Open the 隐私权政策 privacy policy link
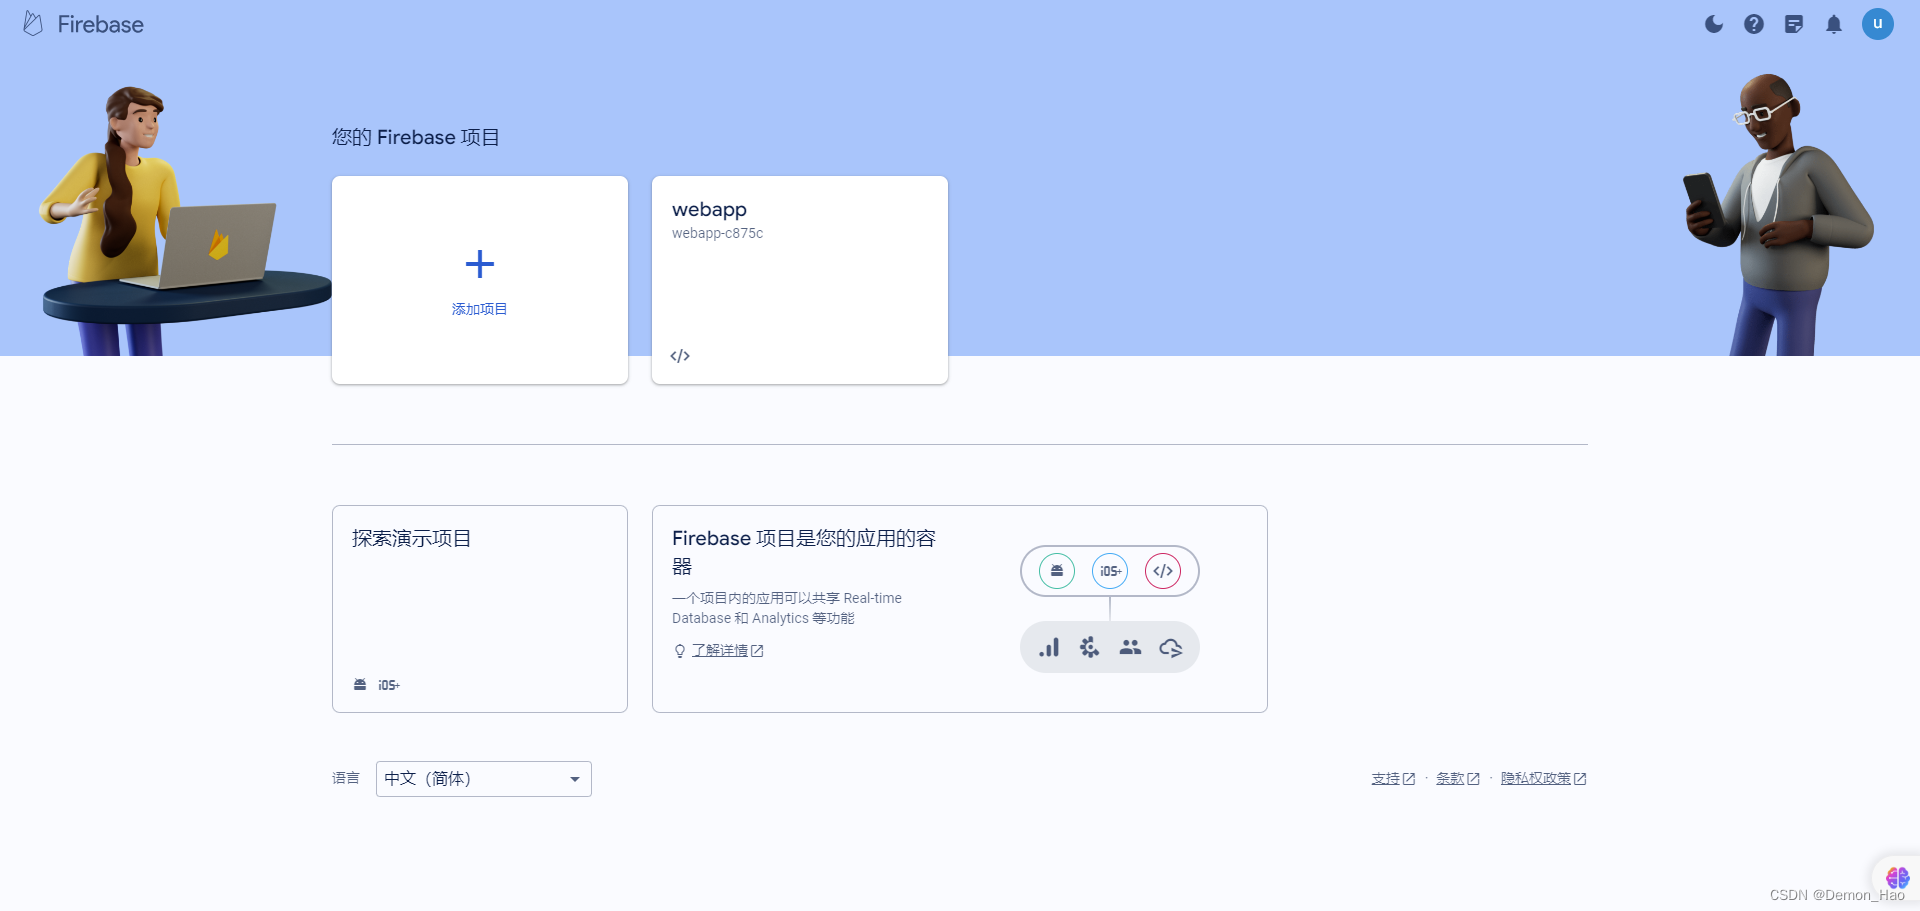 pyautogui.click(x=1544, y=778)
